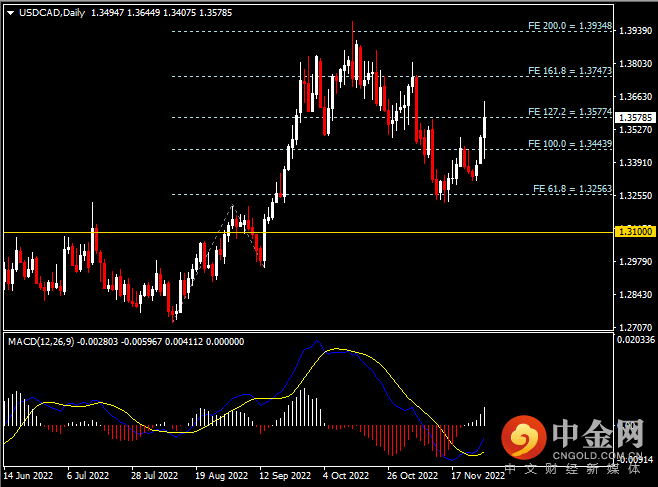Image resolution: width=658 pixels, height=487 pixels.
Task: Click the 19 Aug 2022 date marker
Action: (220, 477)
